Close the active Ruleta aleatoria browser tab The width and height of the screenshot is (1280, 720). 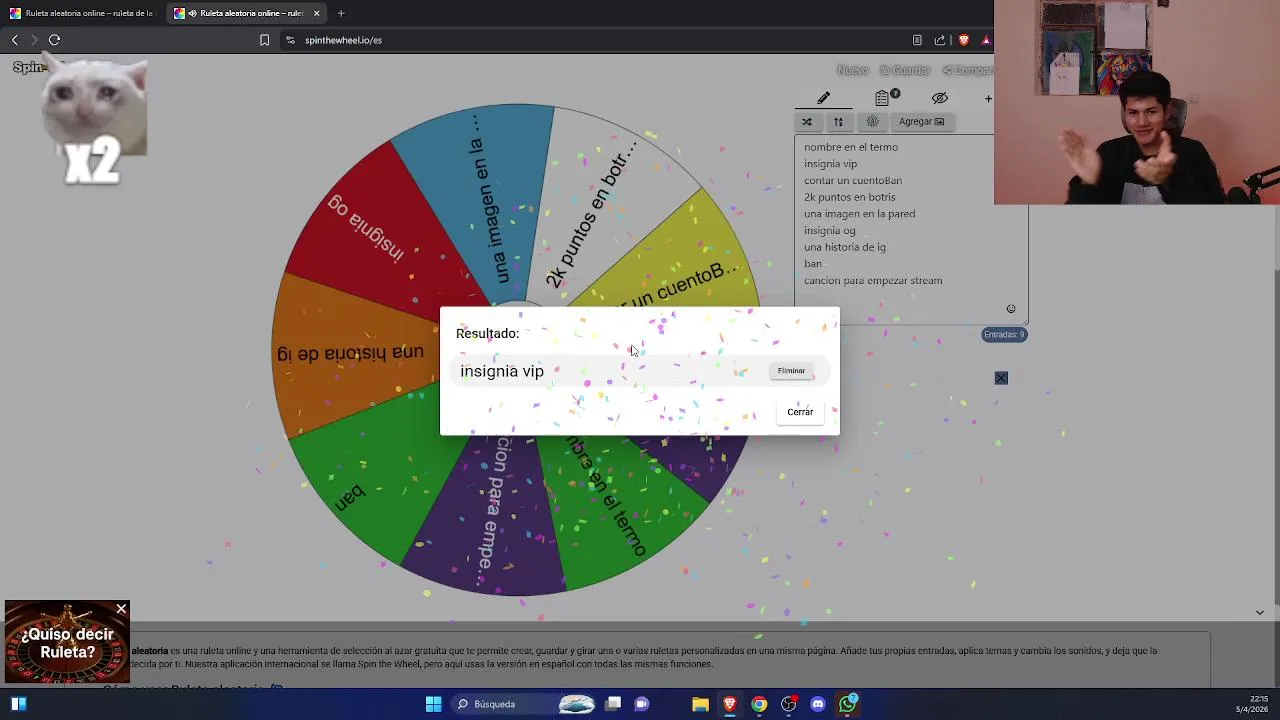pyautogui.click(x=316, y=13)
